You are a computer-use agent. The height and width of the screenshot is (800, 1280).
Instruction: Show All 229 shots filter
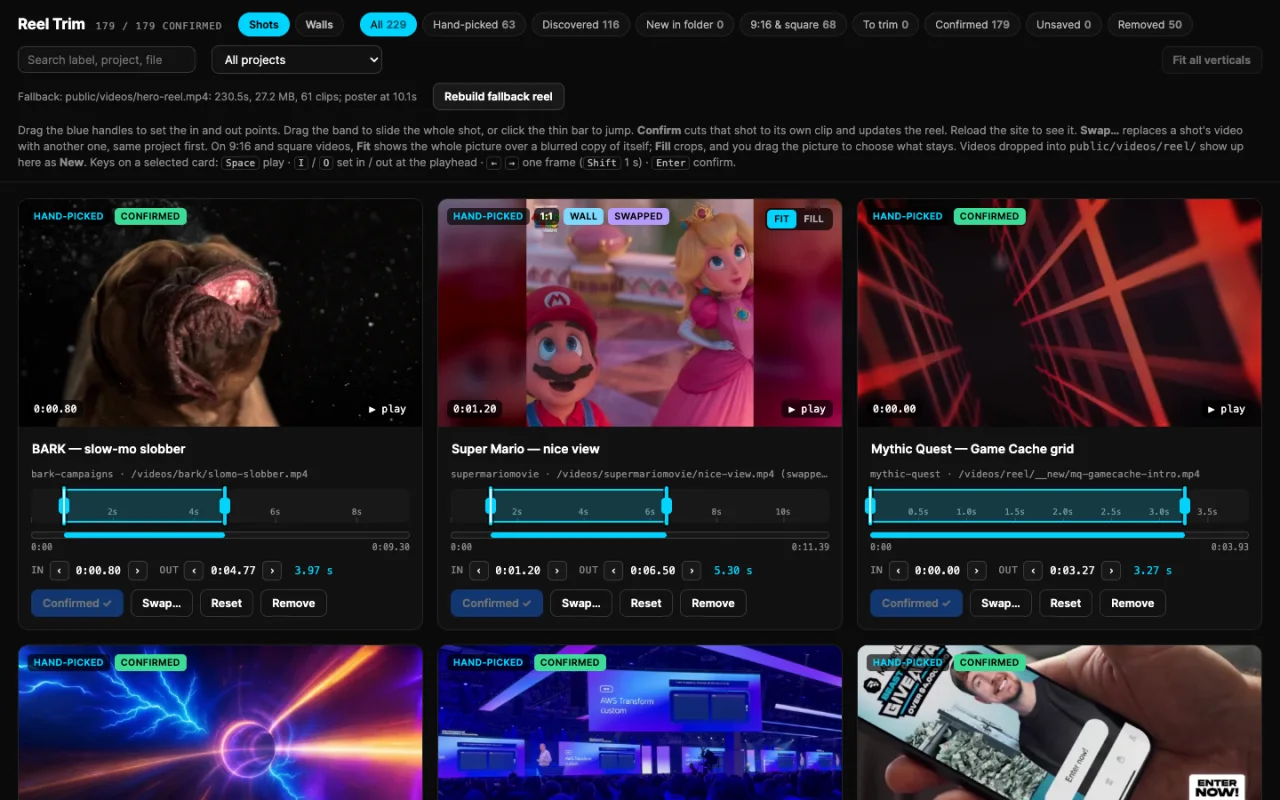click(388, 25)
